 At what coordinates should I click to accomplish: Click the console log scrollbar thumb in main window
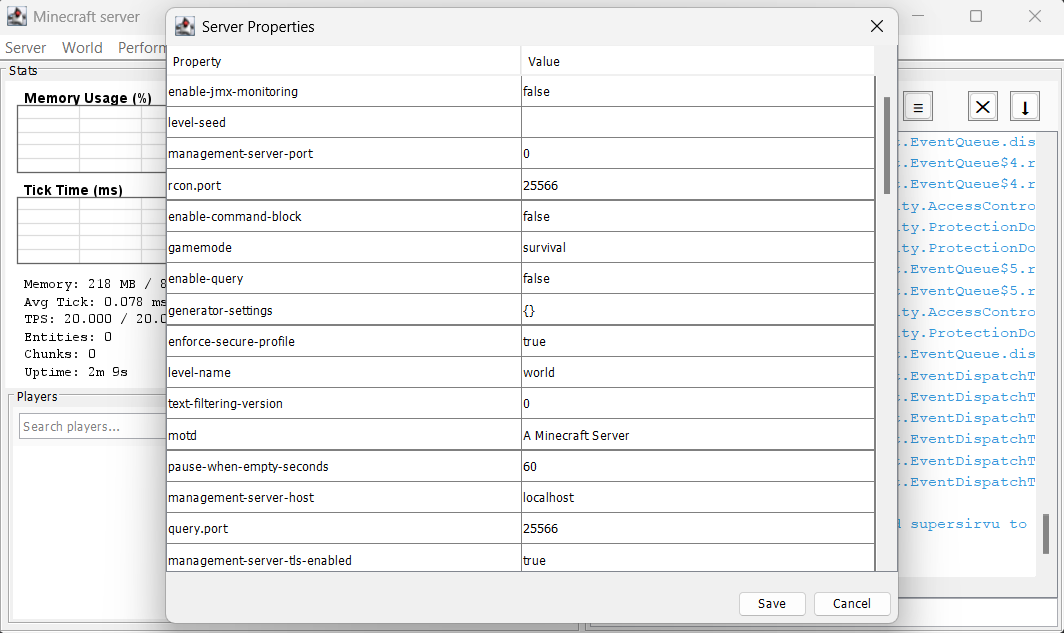click(1046, 534)
